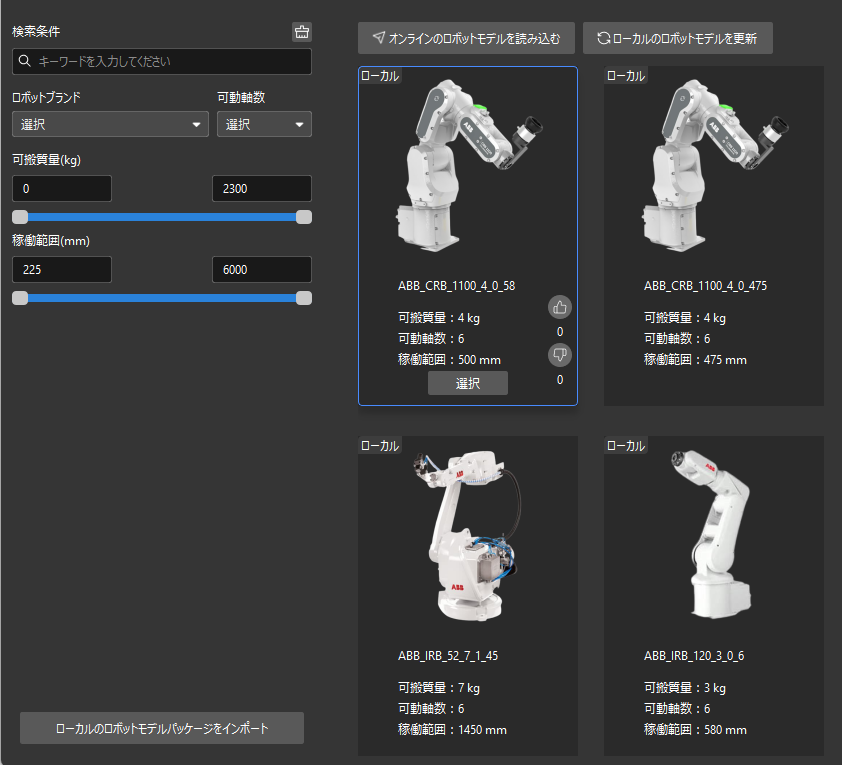This screenshot has height=765, width=842.
Task: Click the thumbs-down dislike icon
Action: (560, 354)
